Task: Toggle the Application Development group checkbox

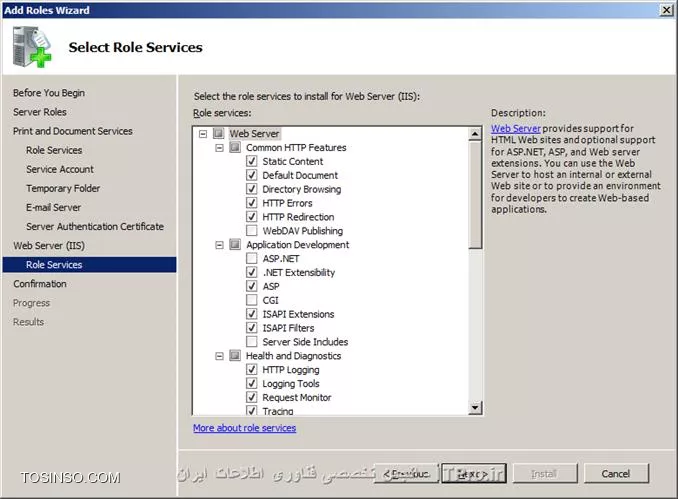Action: click(235, 245)
